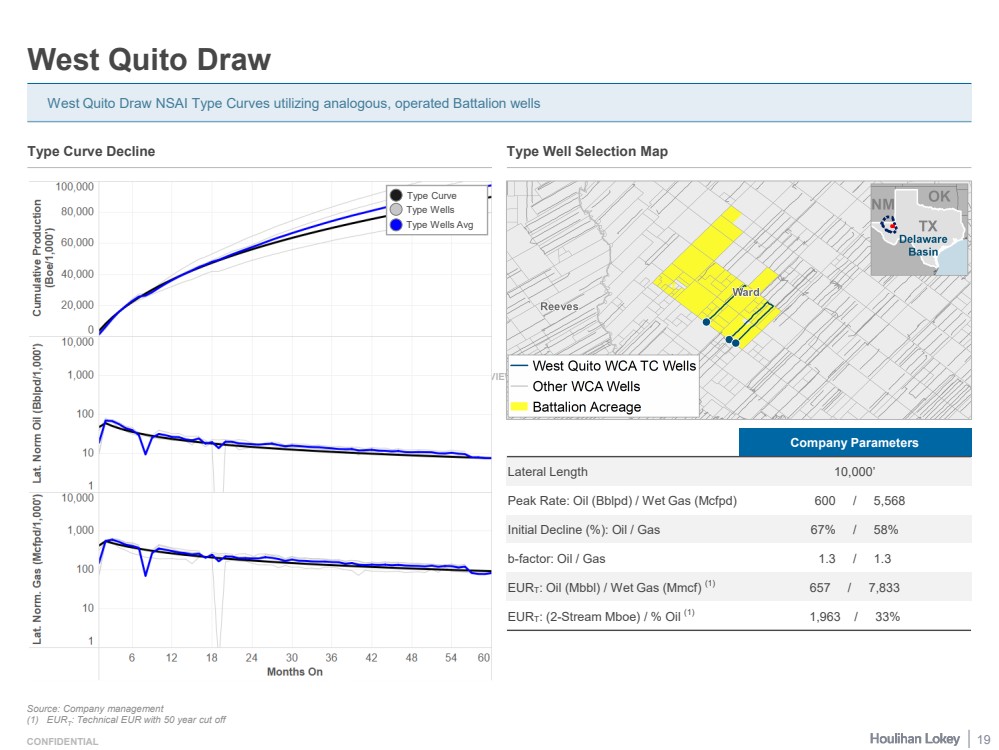
Task: Click the Ward county label on map
Action: 746,292
